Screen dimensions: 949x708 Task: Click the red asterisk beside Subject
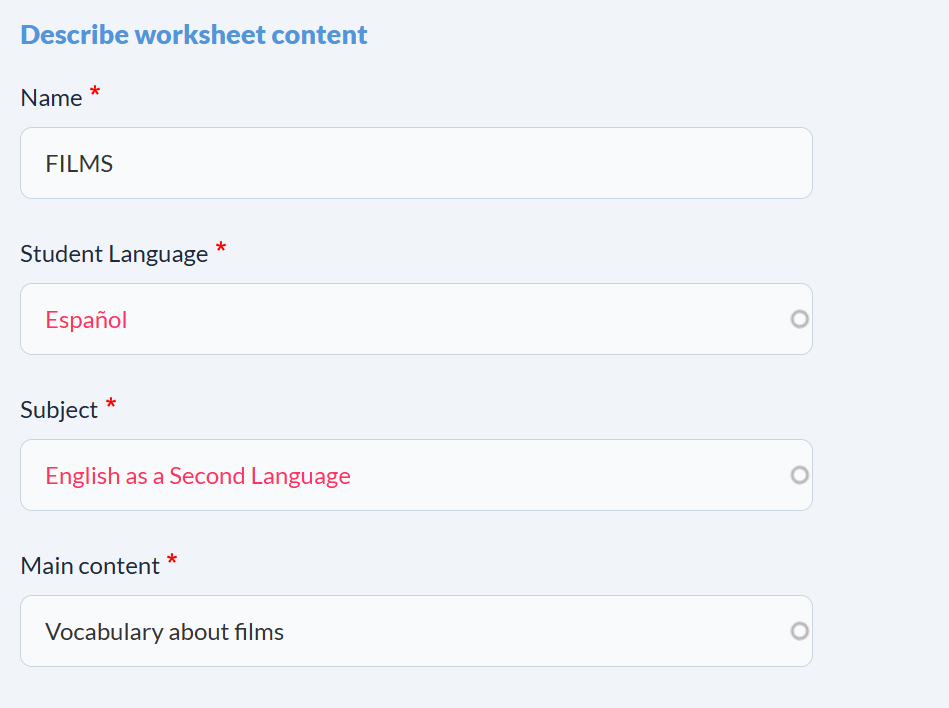click(x=111, y=405)
